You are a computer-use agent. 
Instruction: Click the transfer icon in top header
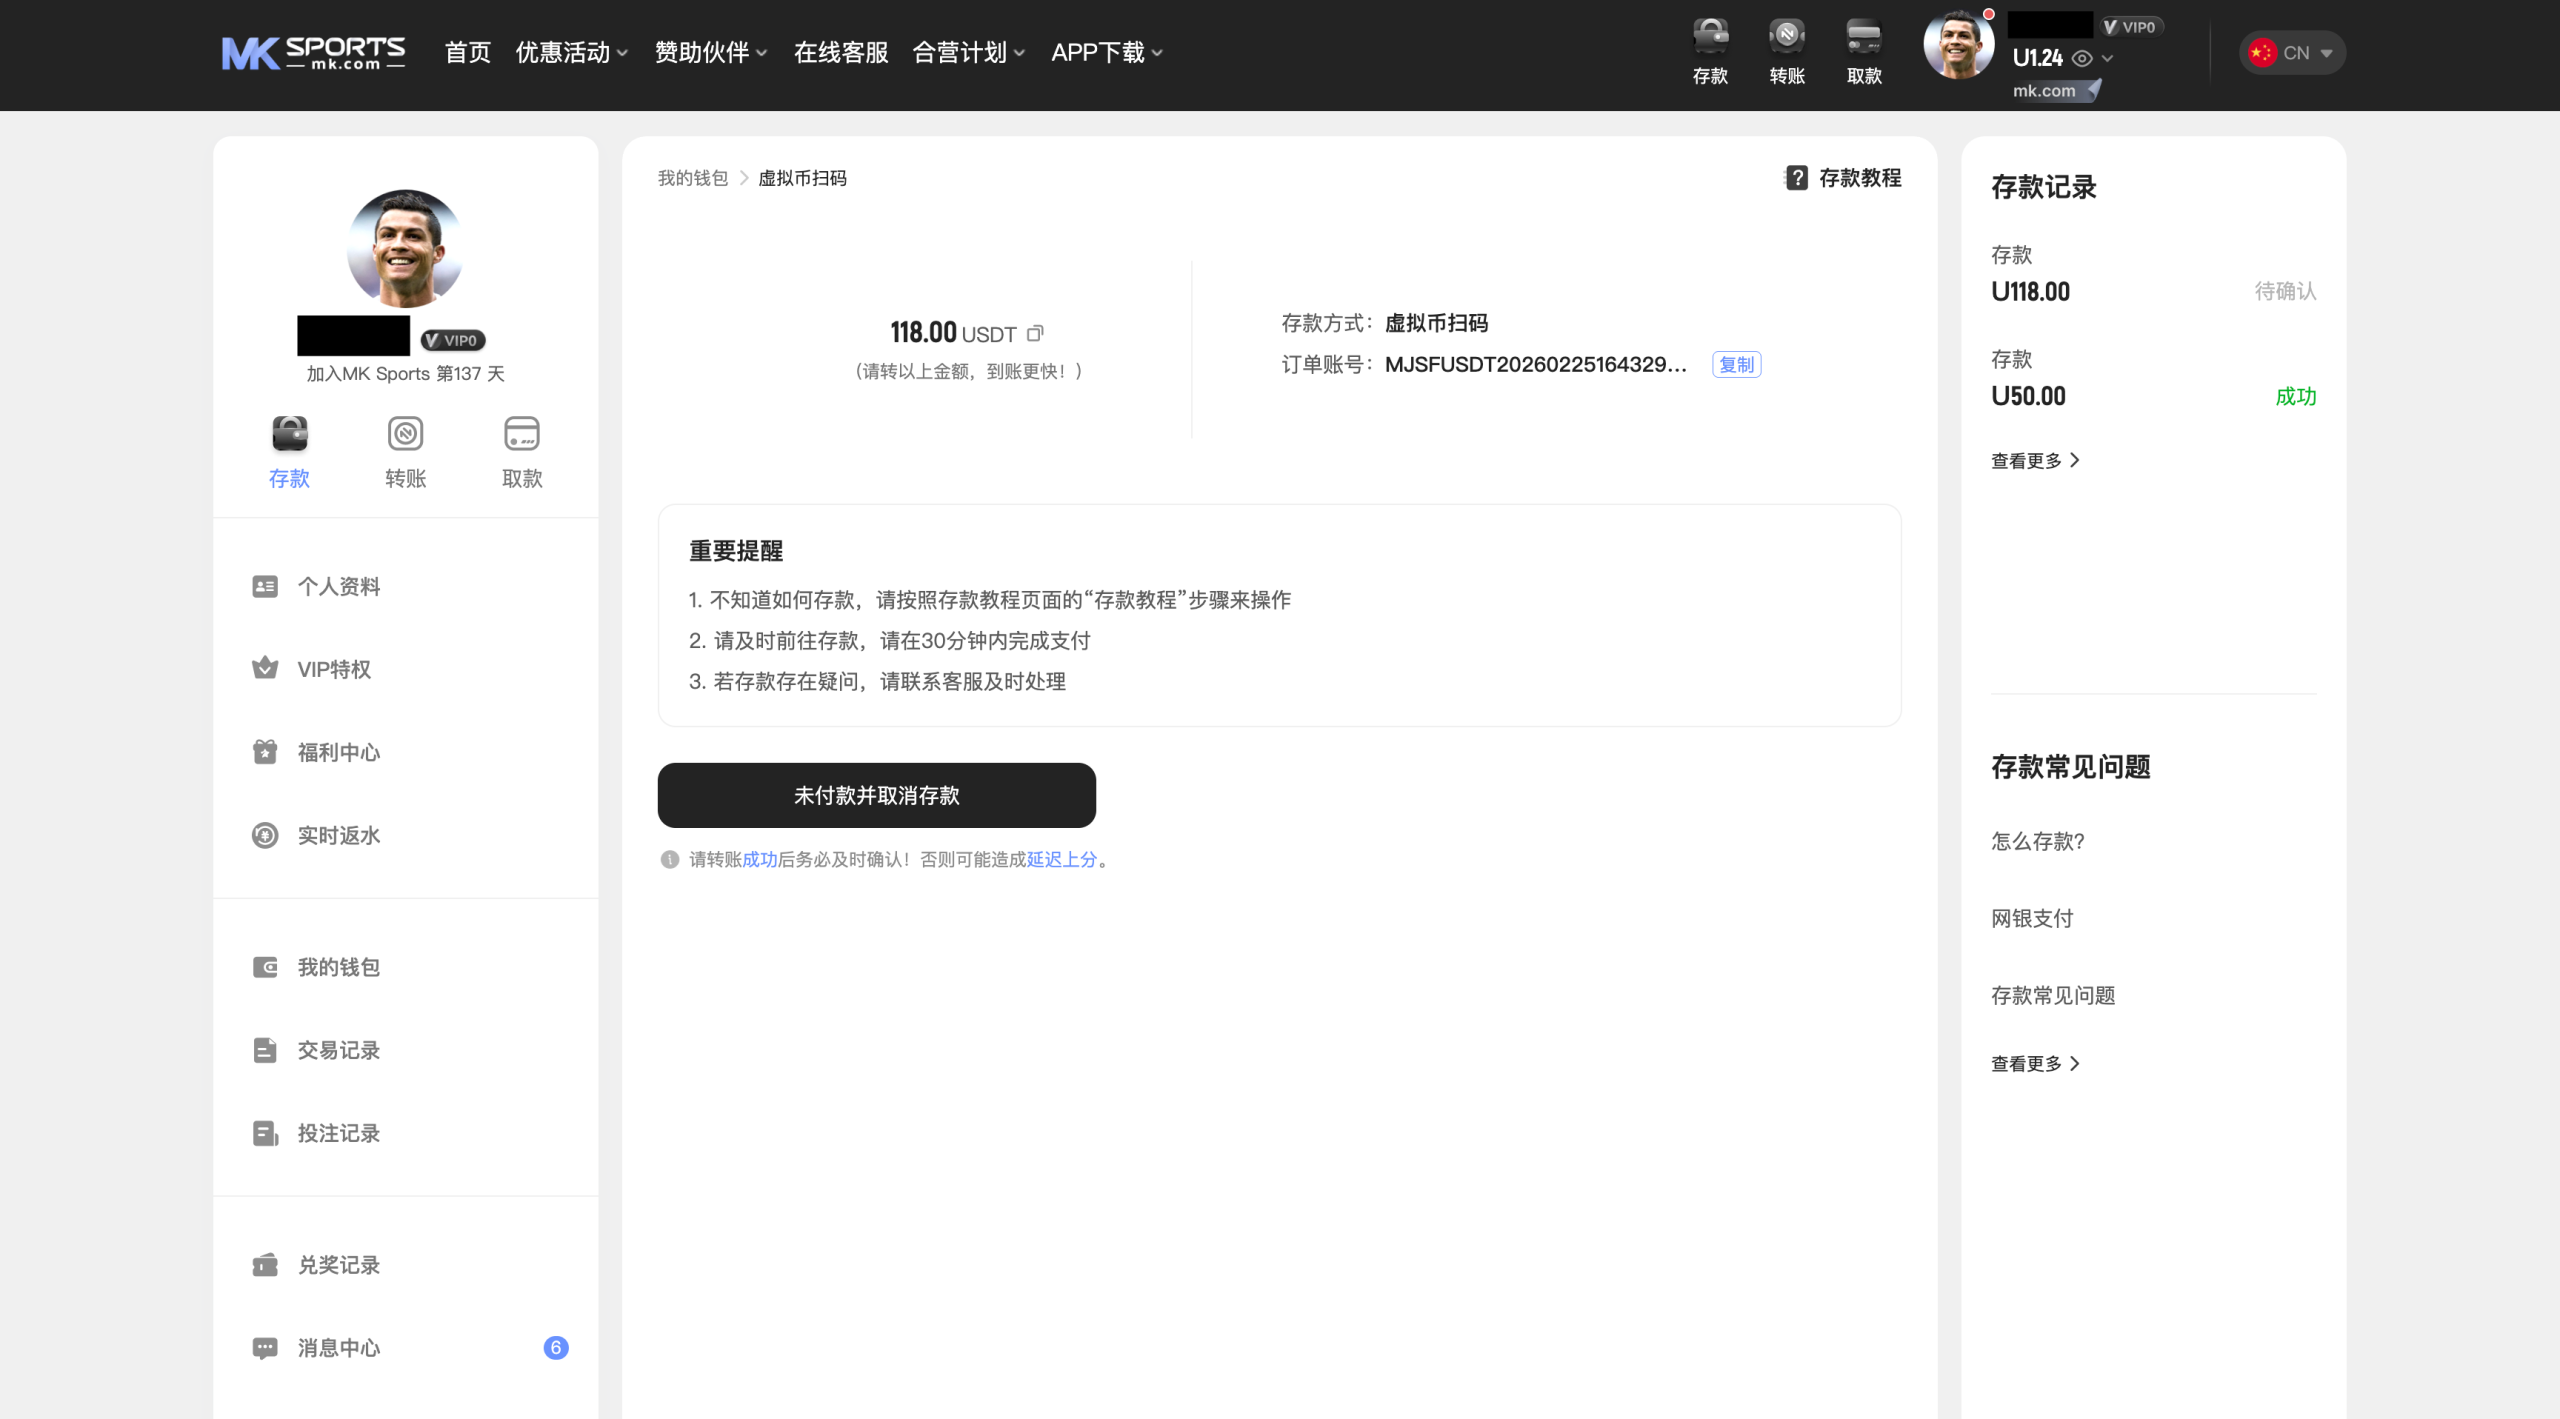[1787, 38]
